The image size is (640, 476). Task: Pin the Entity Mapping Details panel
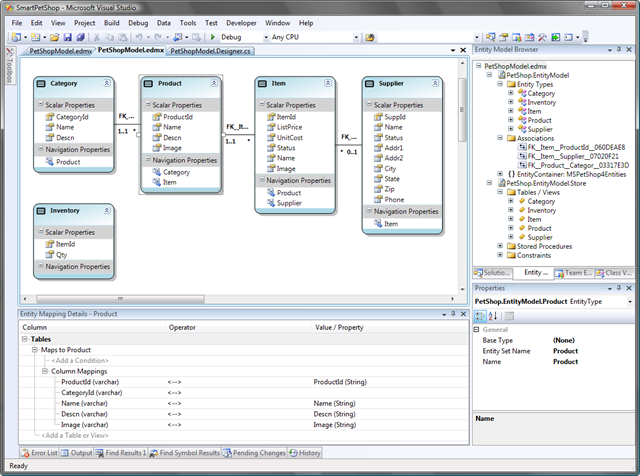tap(453, 314)
